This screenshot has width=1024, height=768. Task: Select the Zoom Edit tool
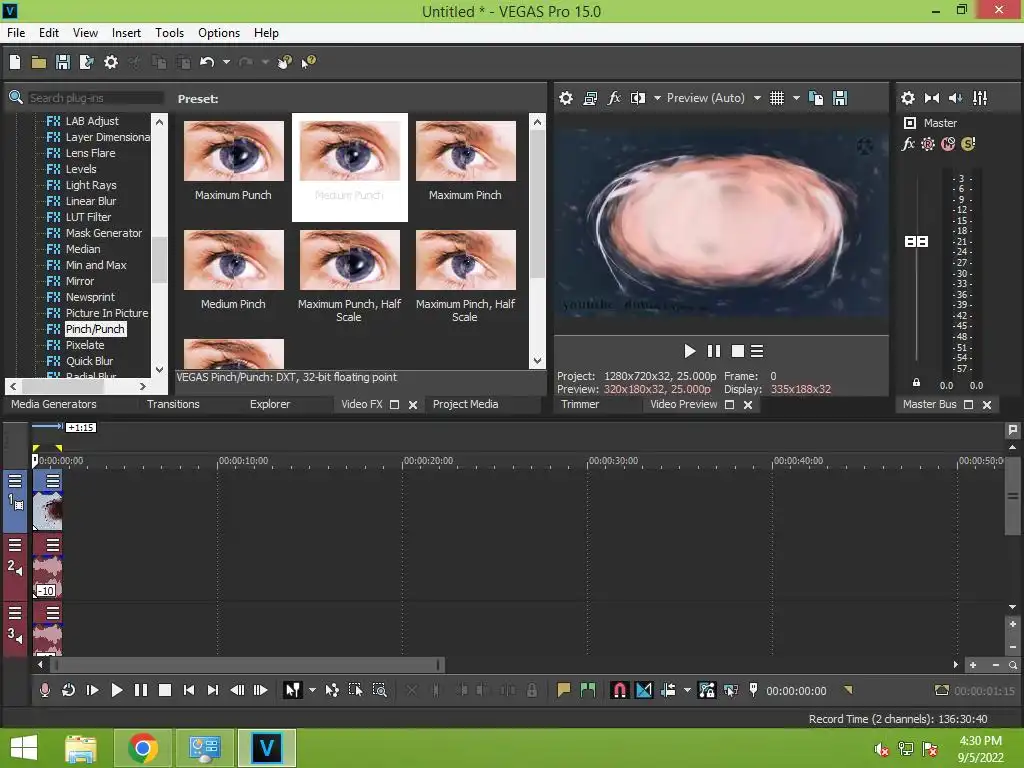379,690
